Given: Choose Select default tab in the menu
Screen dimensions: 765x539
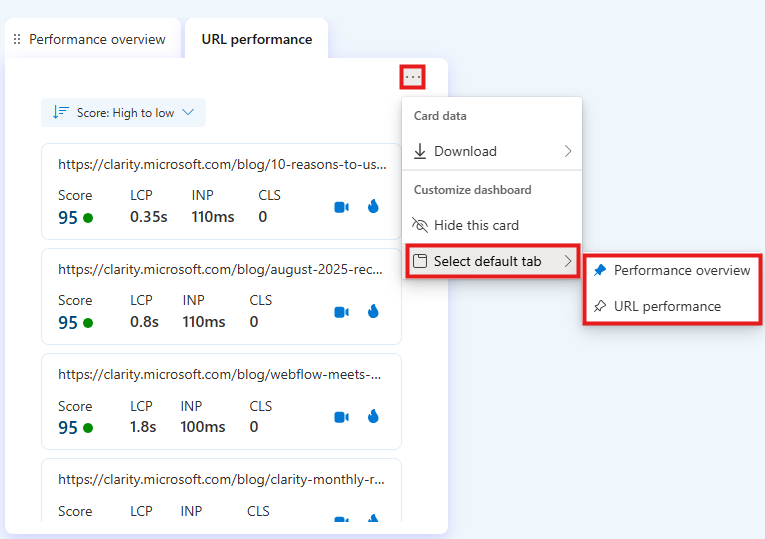Looking at the screenshot, I should pyautogui.click(x=492, y=261).
